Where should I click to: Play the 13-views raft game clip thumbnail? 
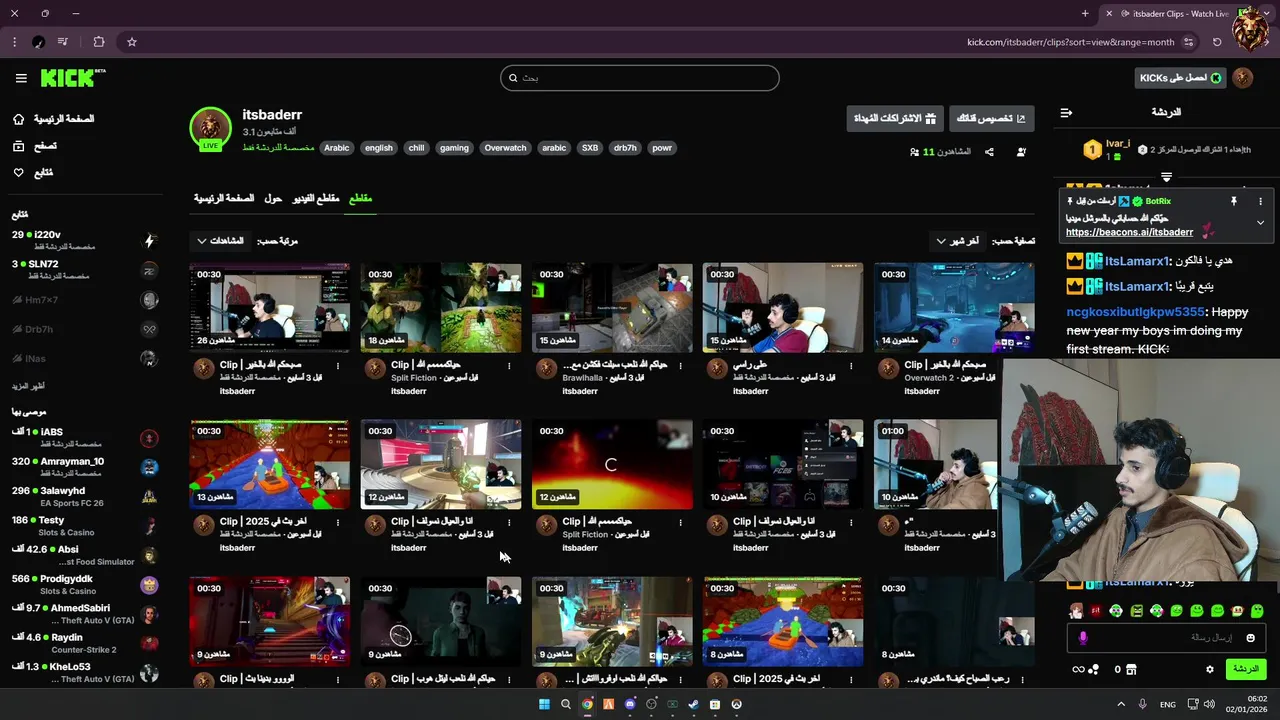269,464
